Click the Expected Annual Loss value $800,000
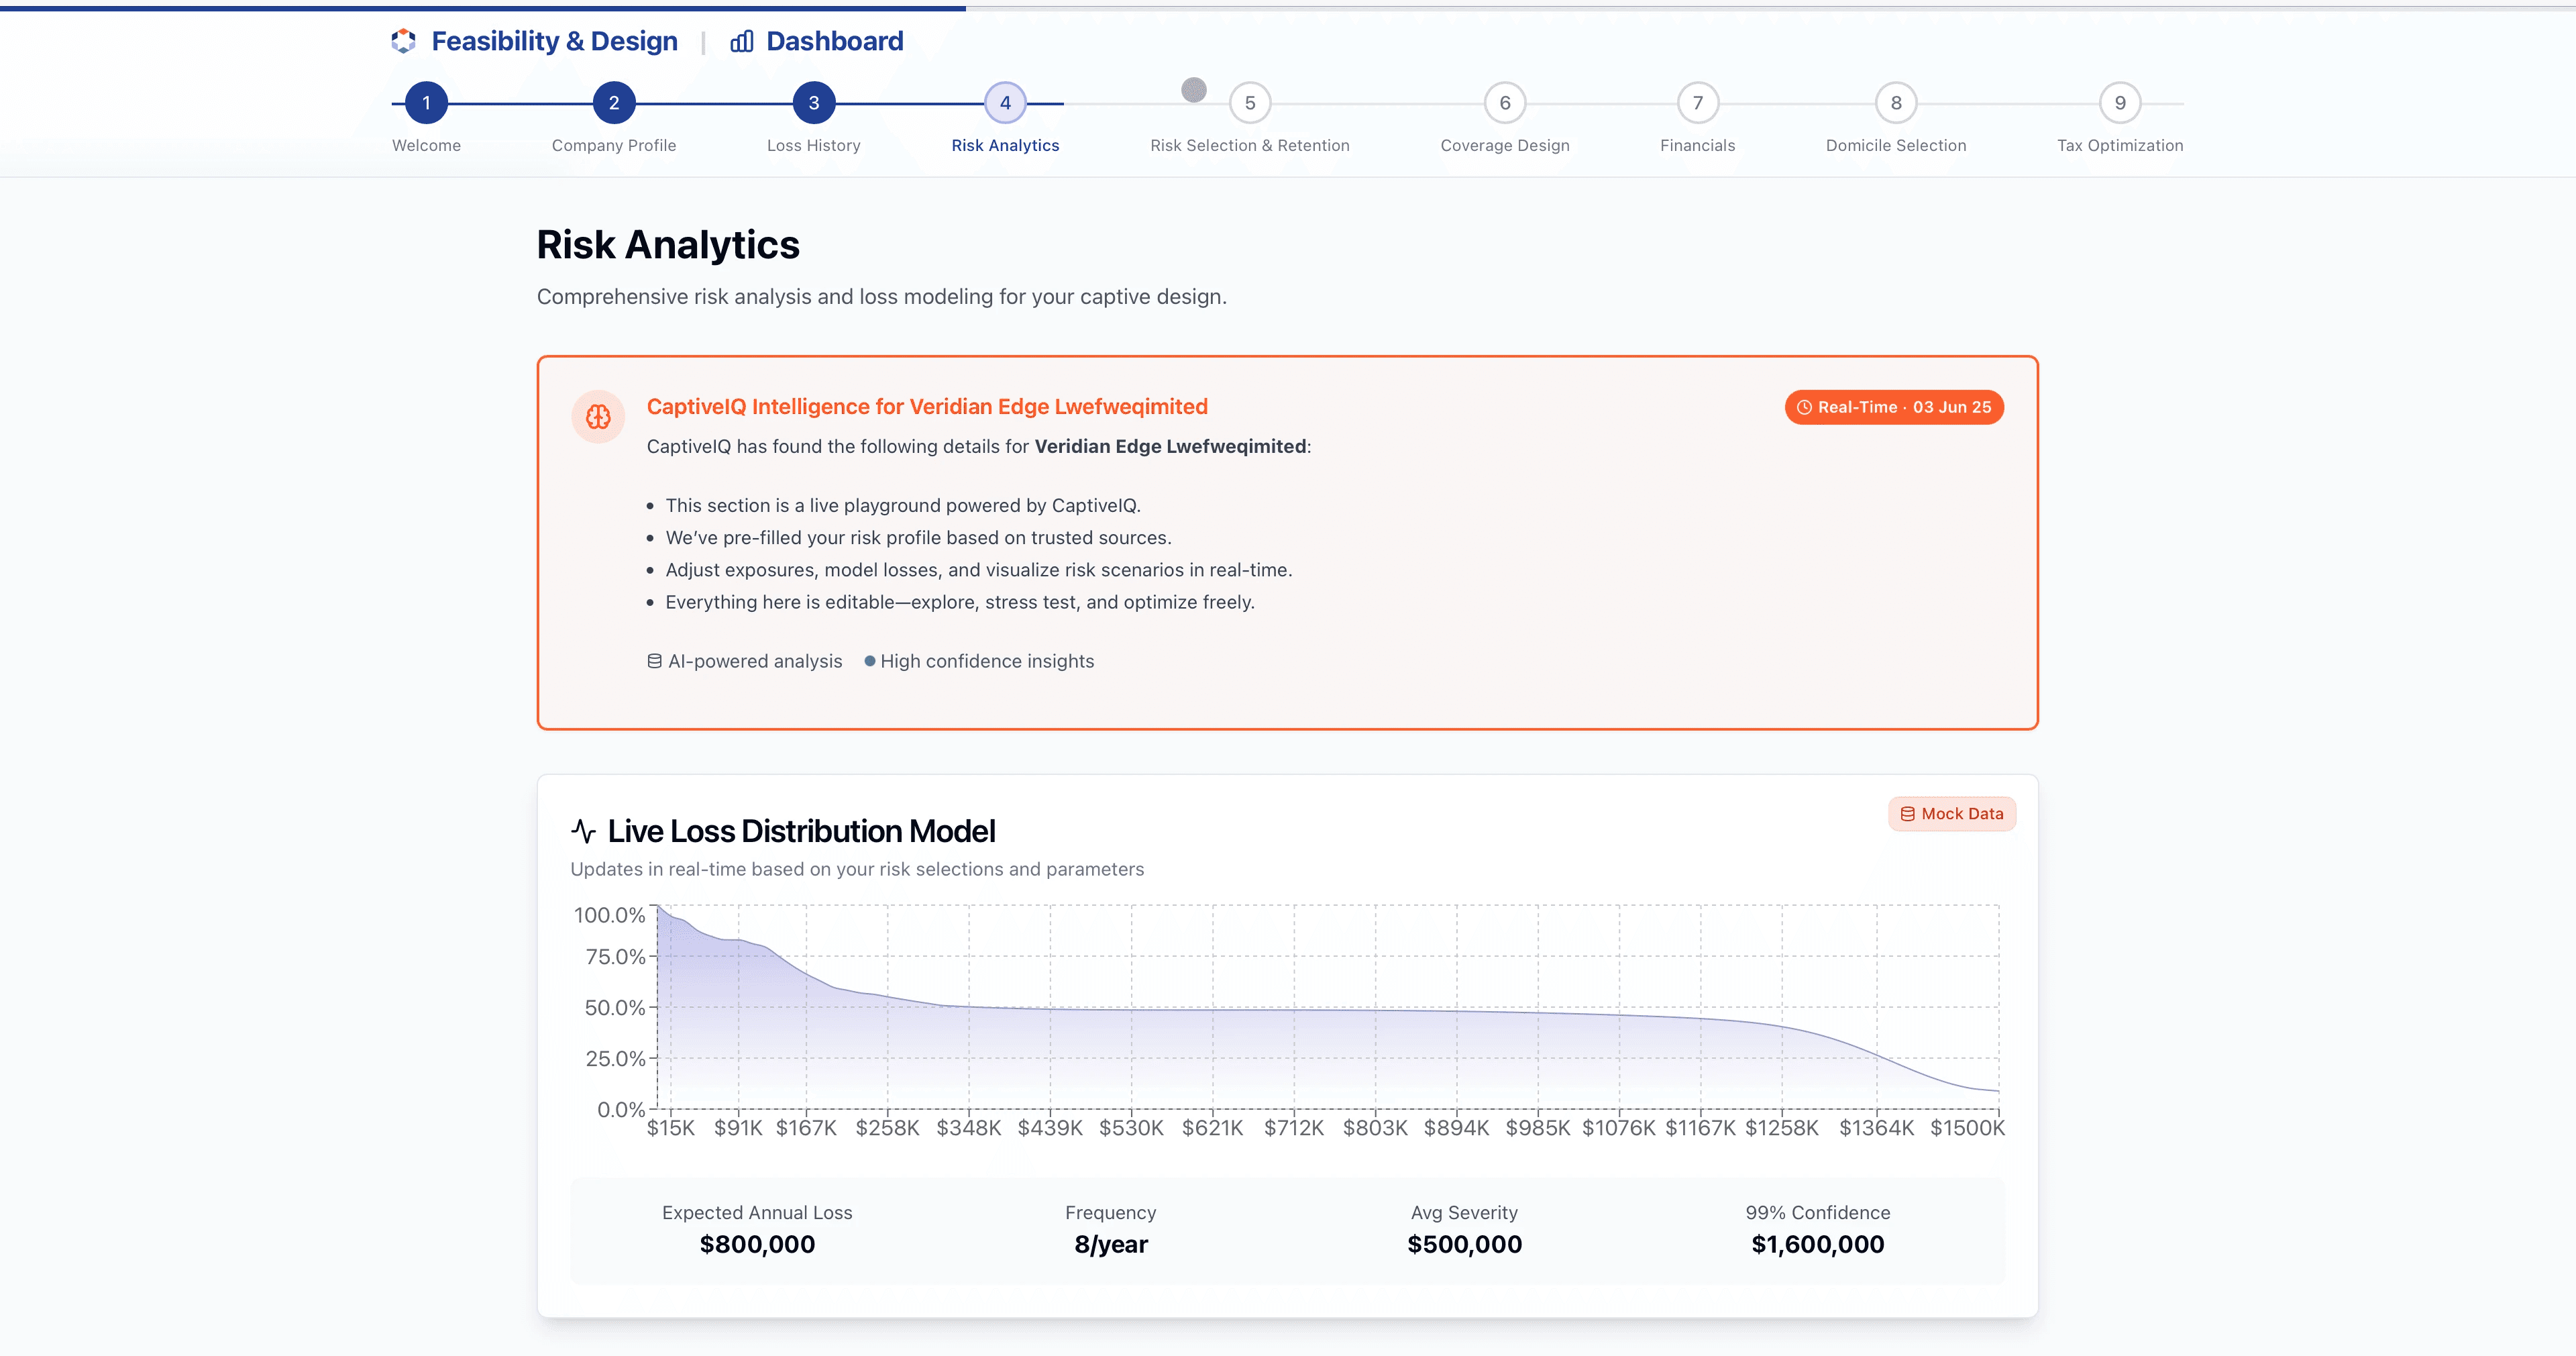 757,1245
